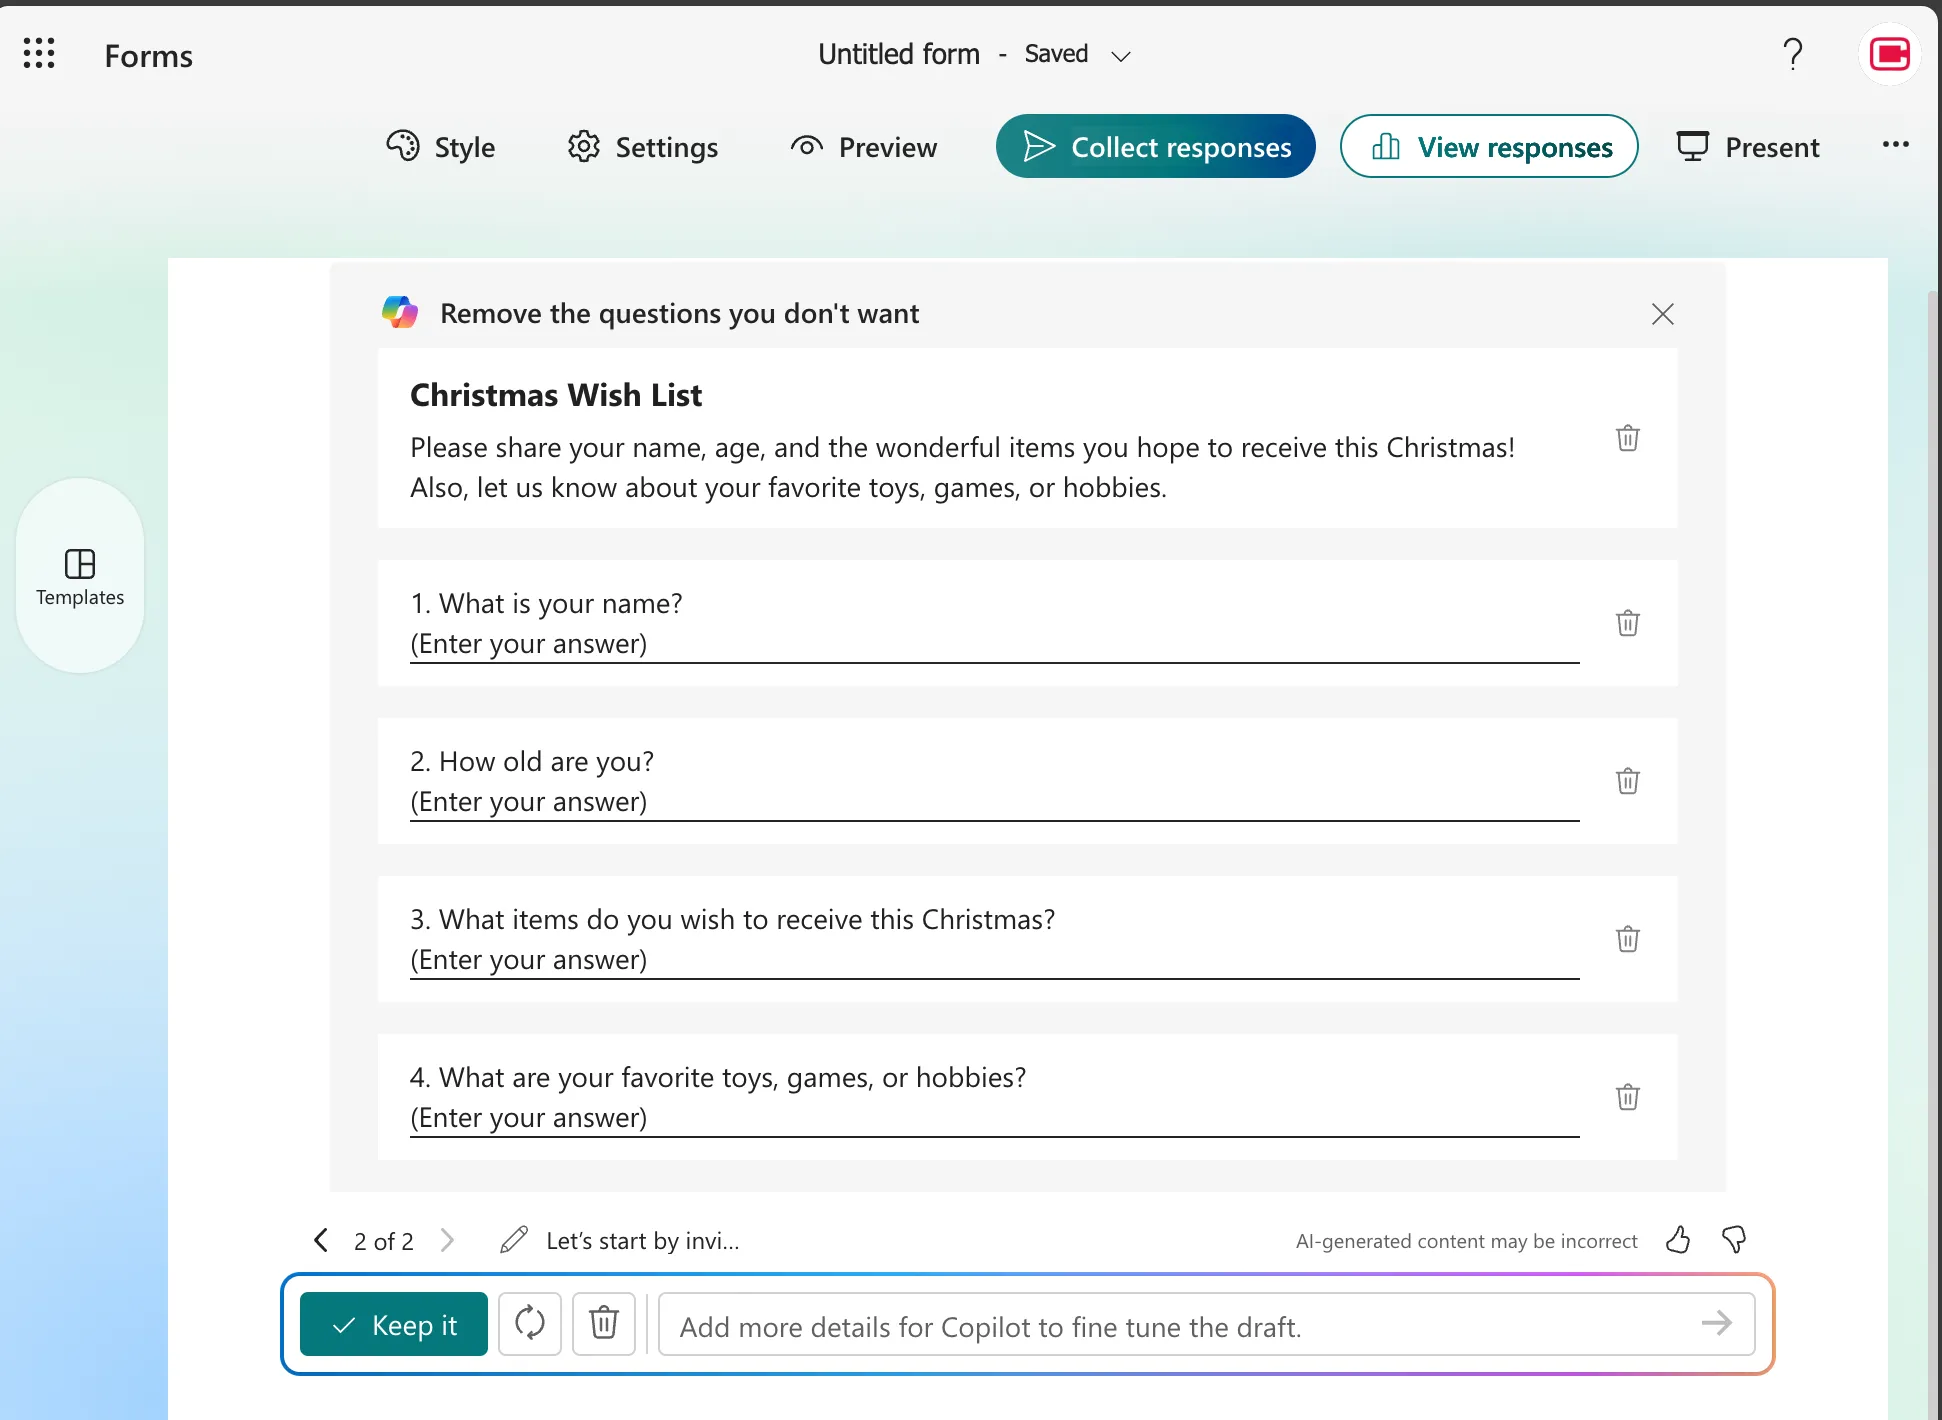Open the help question mark icon
Image resolution: width=1942 pixels, height=1420 pixels.
(x=1793, y=54)
